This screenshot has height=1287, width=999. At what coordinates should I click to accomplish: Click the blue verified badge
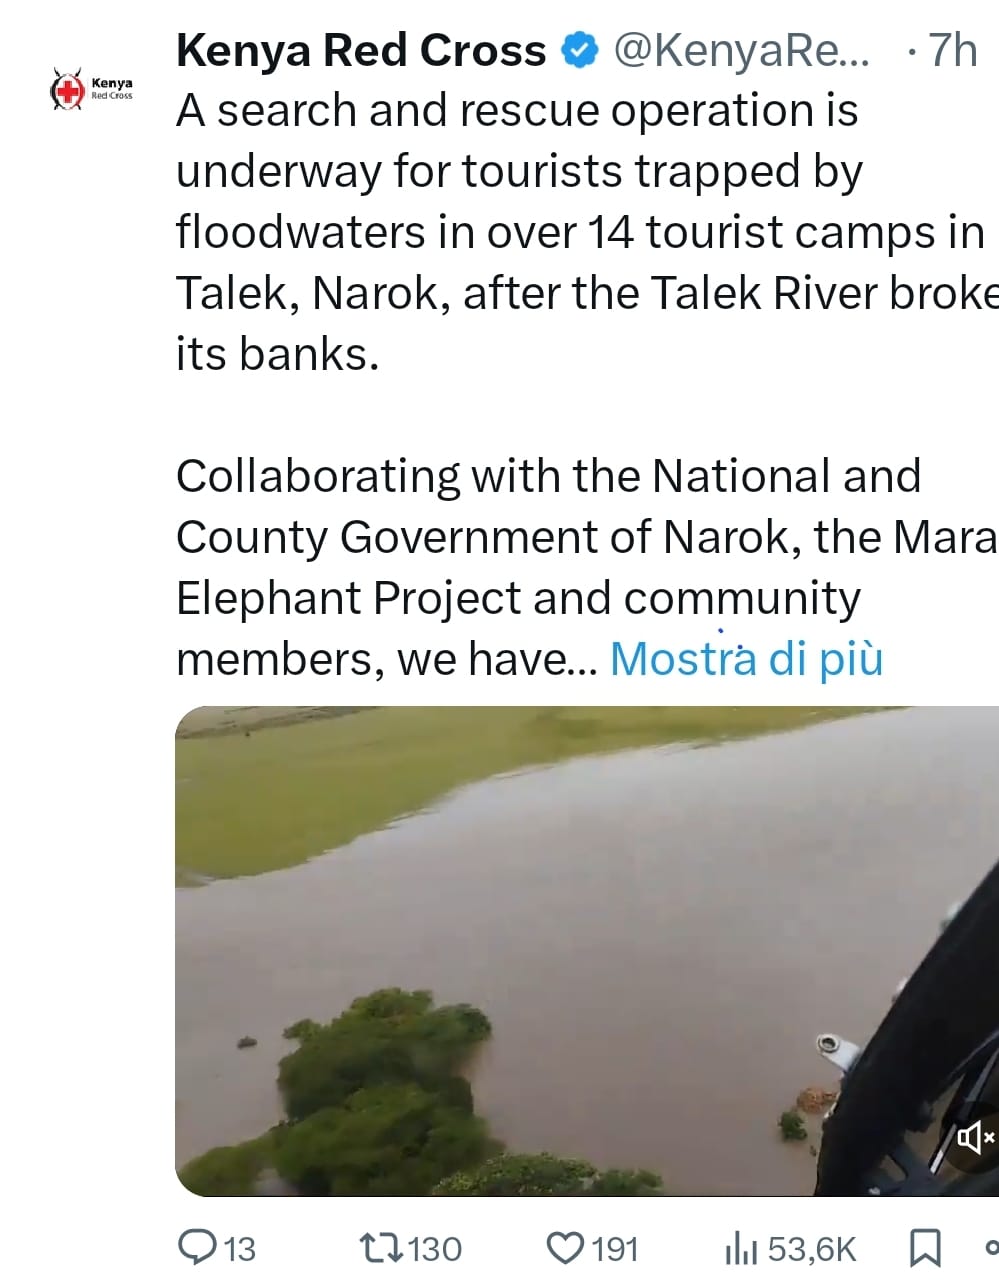(579, 50)
